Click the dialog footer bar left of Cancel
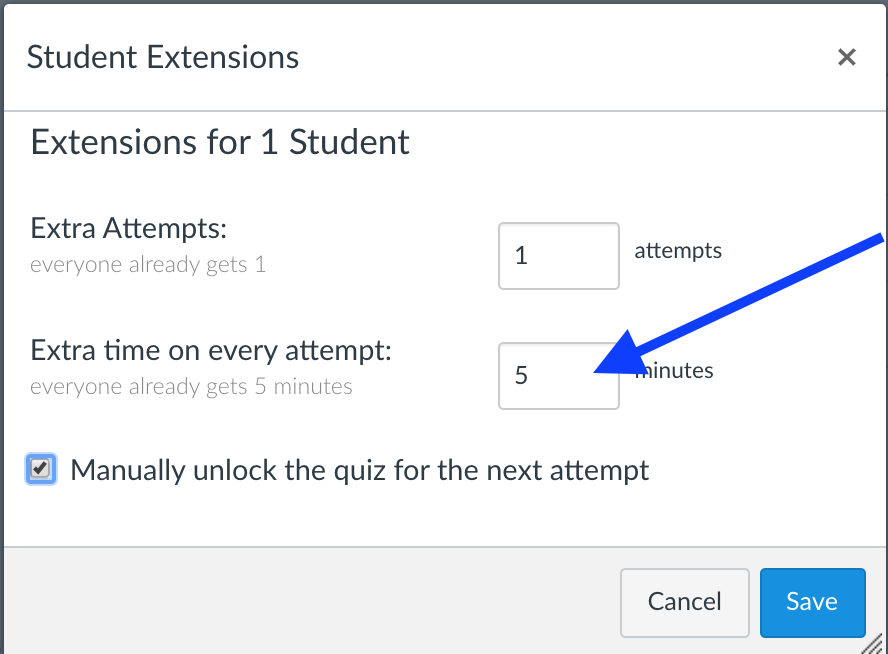 (300, 600)
